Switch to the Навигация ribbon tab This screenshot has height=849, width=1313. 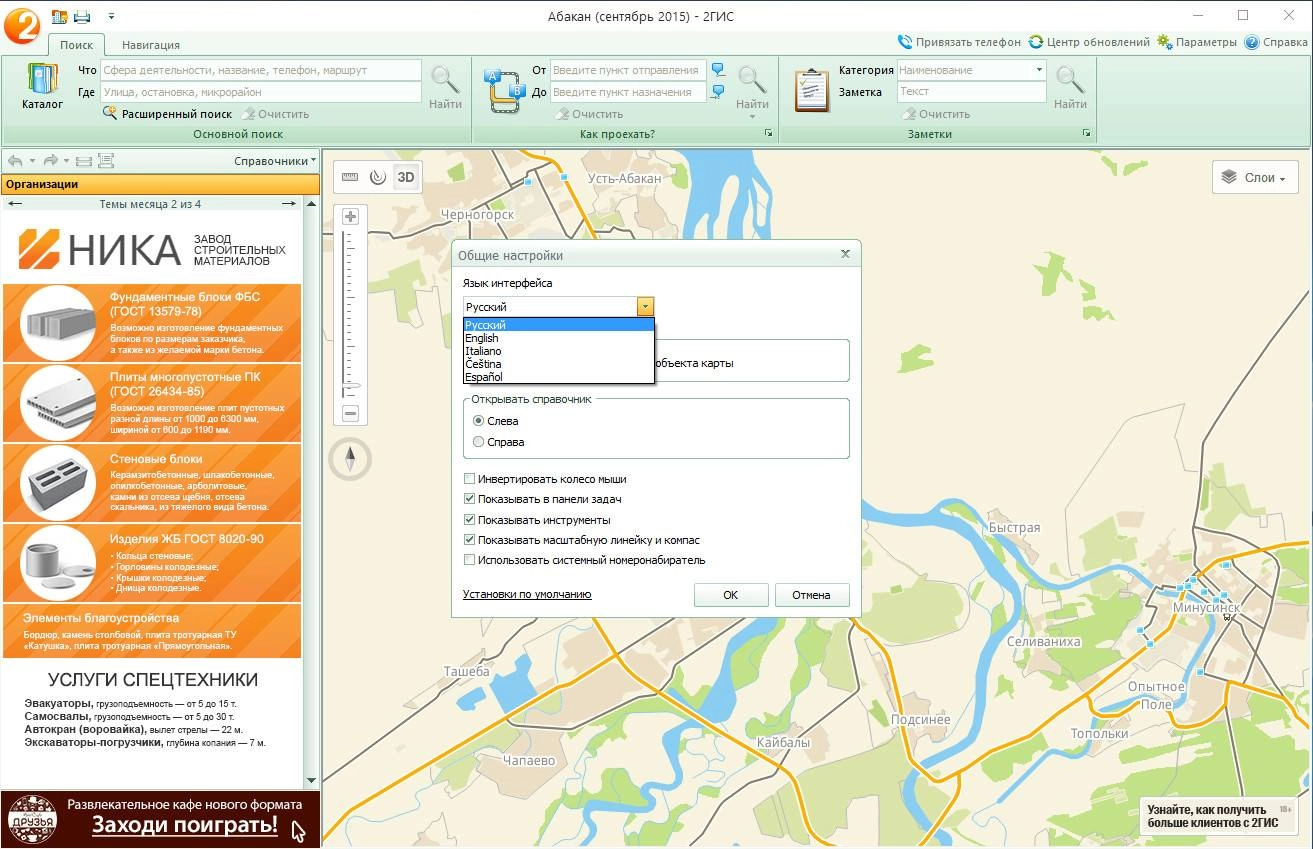tap(151, 45)
